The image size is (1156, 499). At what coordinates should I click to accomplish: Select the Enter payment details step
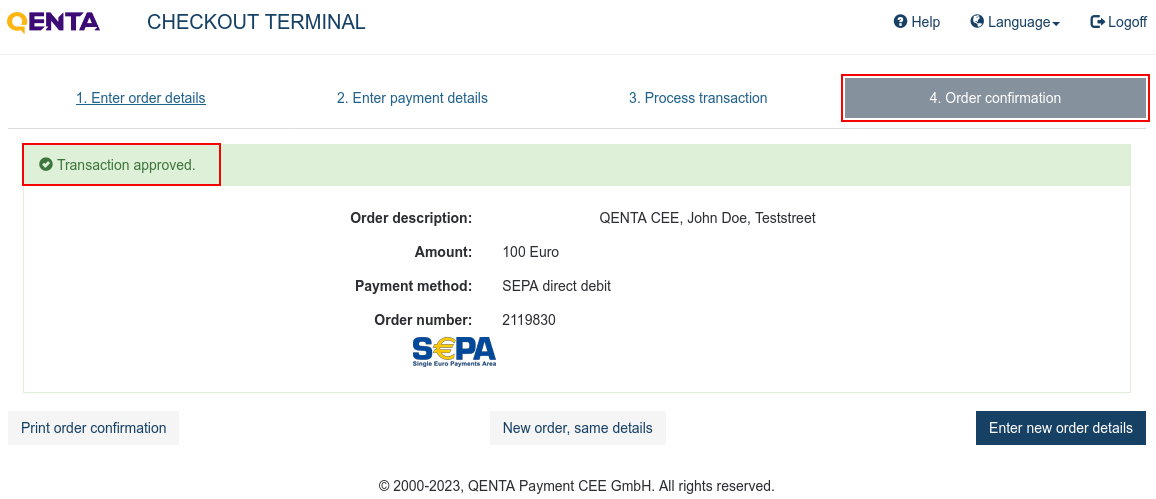[x=412, y=98]
